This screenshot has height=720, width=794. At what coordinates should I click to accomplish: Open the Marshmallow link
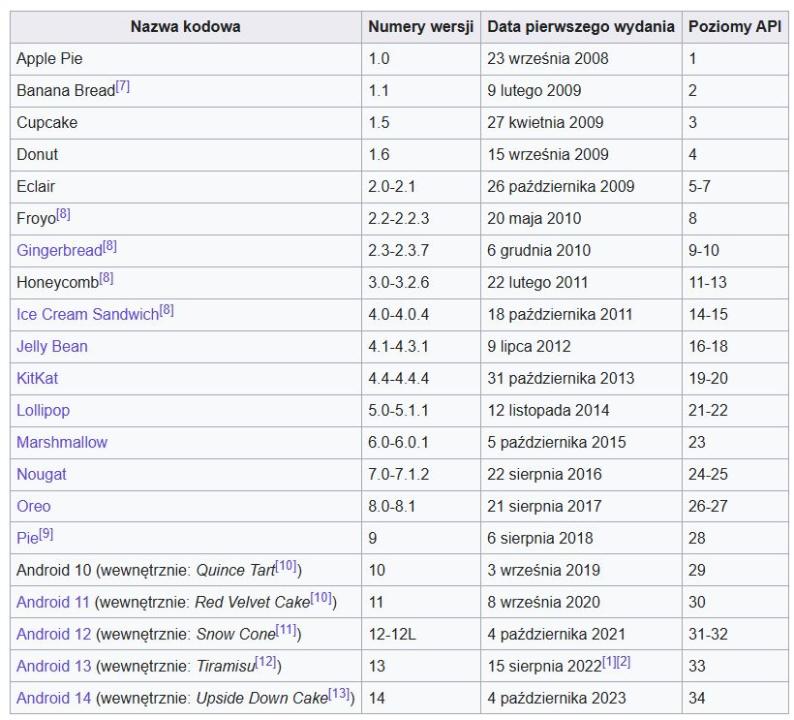click(x=62, y=442)
